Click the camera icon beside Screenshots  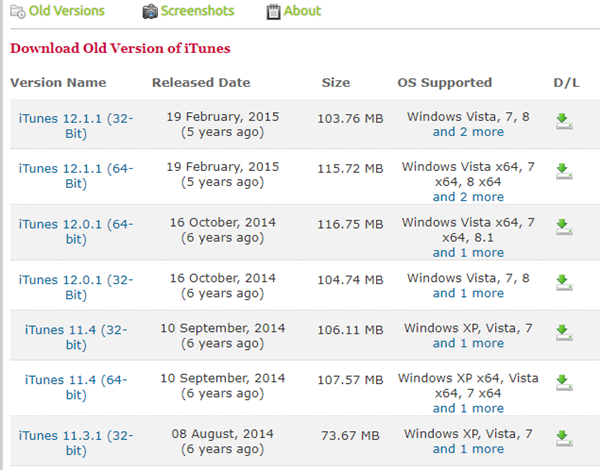click(x=150, y=11)
